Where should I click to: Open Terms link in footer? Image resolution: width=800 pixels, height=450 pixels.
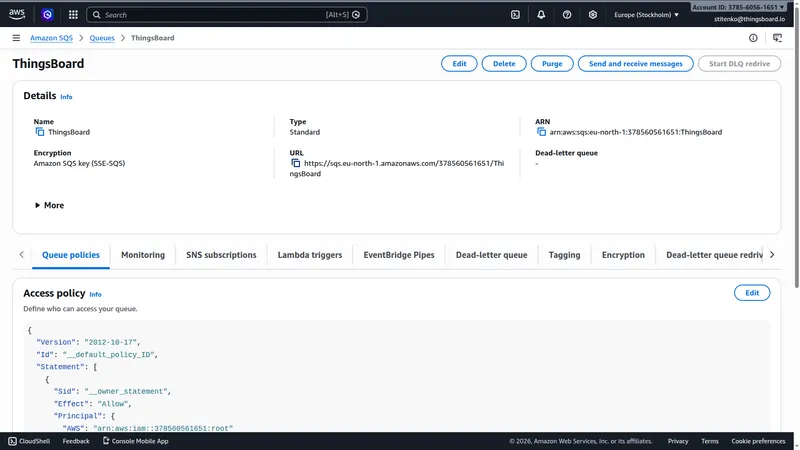[x=710, y=441]
